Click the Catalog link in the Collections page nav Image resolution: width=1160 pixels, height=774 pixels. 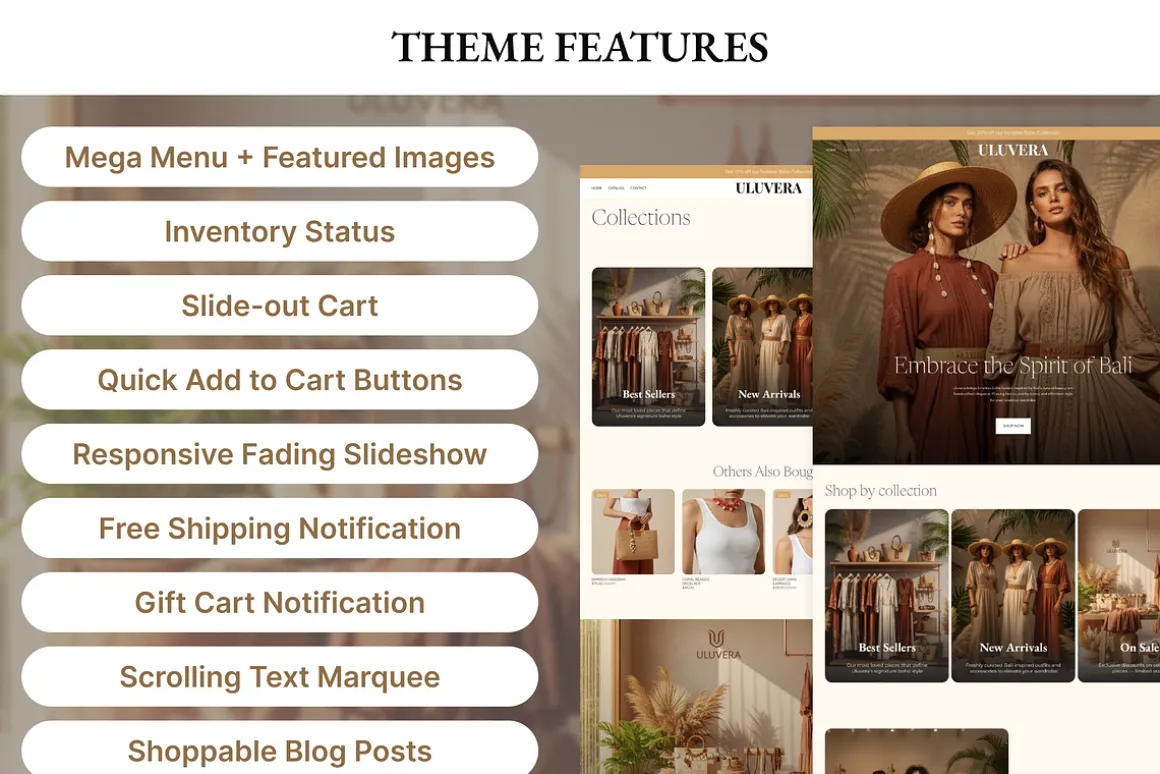[x=616, y=188]
